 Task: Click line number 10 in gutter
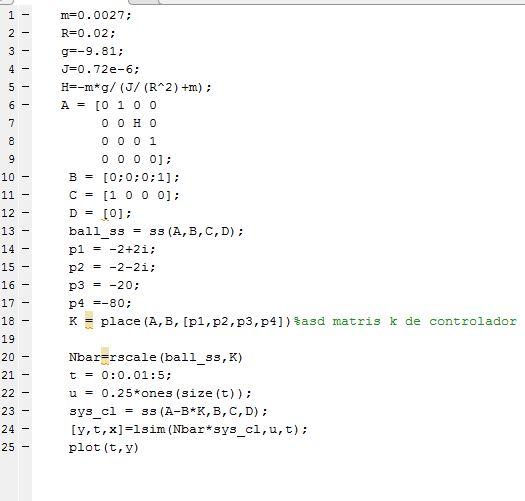[8, 177]
